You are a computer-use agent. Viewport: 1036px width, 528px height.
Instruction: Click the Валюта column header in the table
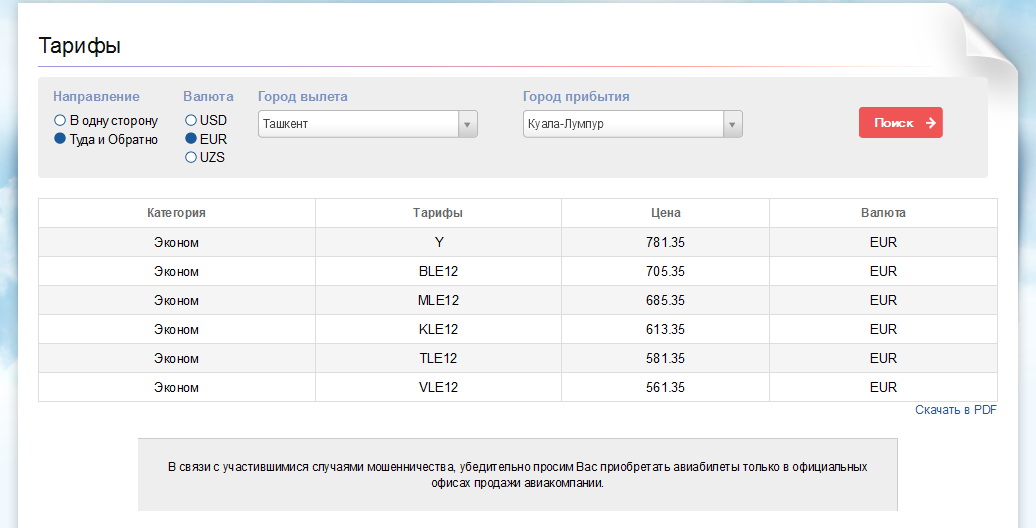[x=883, y=213]
